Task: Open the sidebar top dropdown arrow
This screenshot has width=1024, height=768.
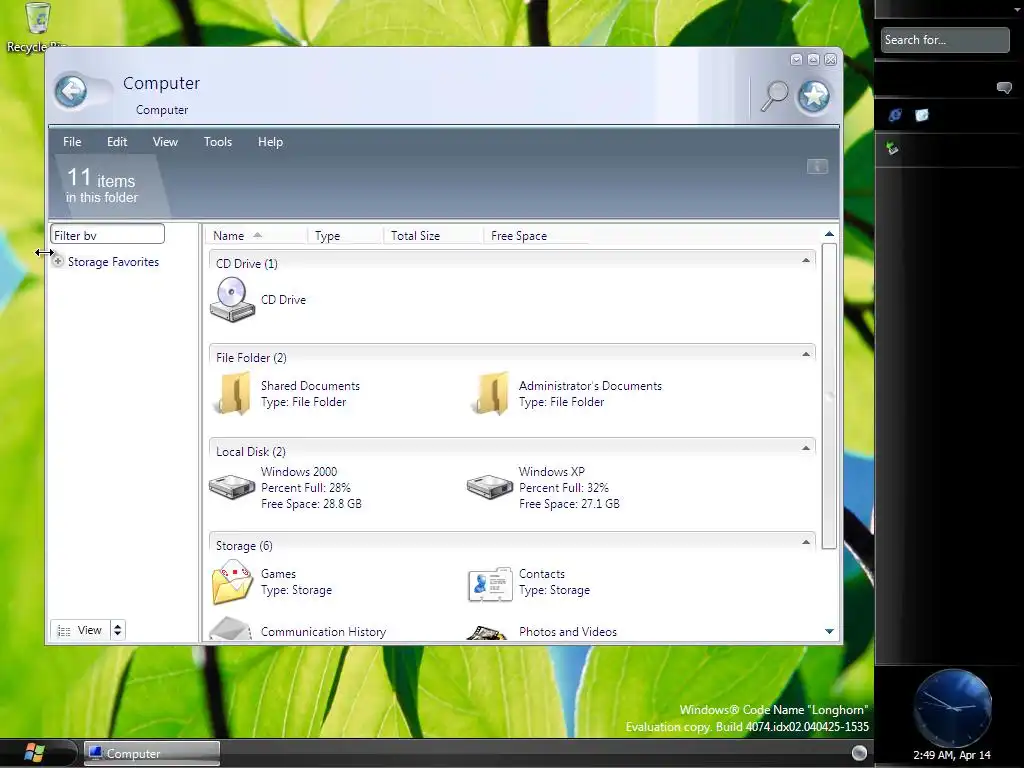Action: [x=1017, y=10]
